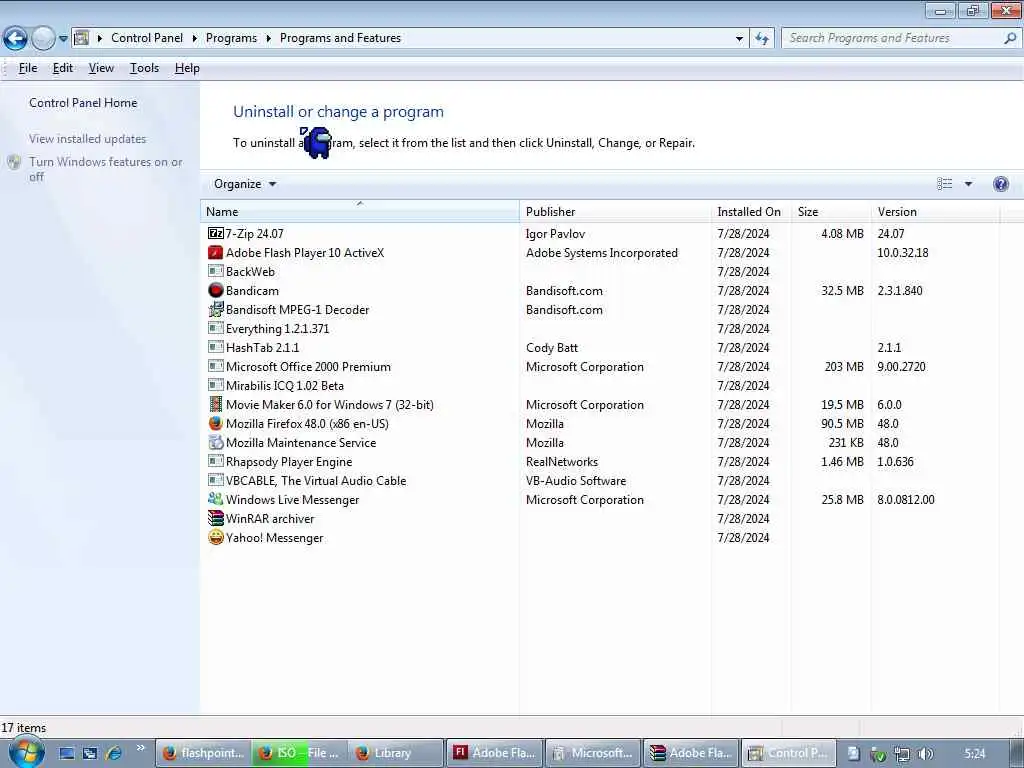Sort by the Size column header
1024x768 pixels.
tap(831, 212)
